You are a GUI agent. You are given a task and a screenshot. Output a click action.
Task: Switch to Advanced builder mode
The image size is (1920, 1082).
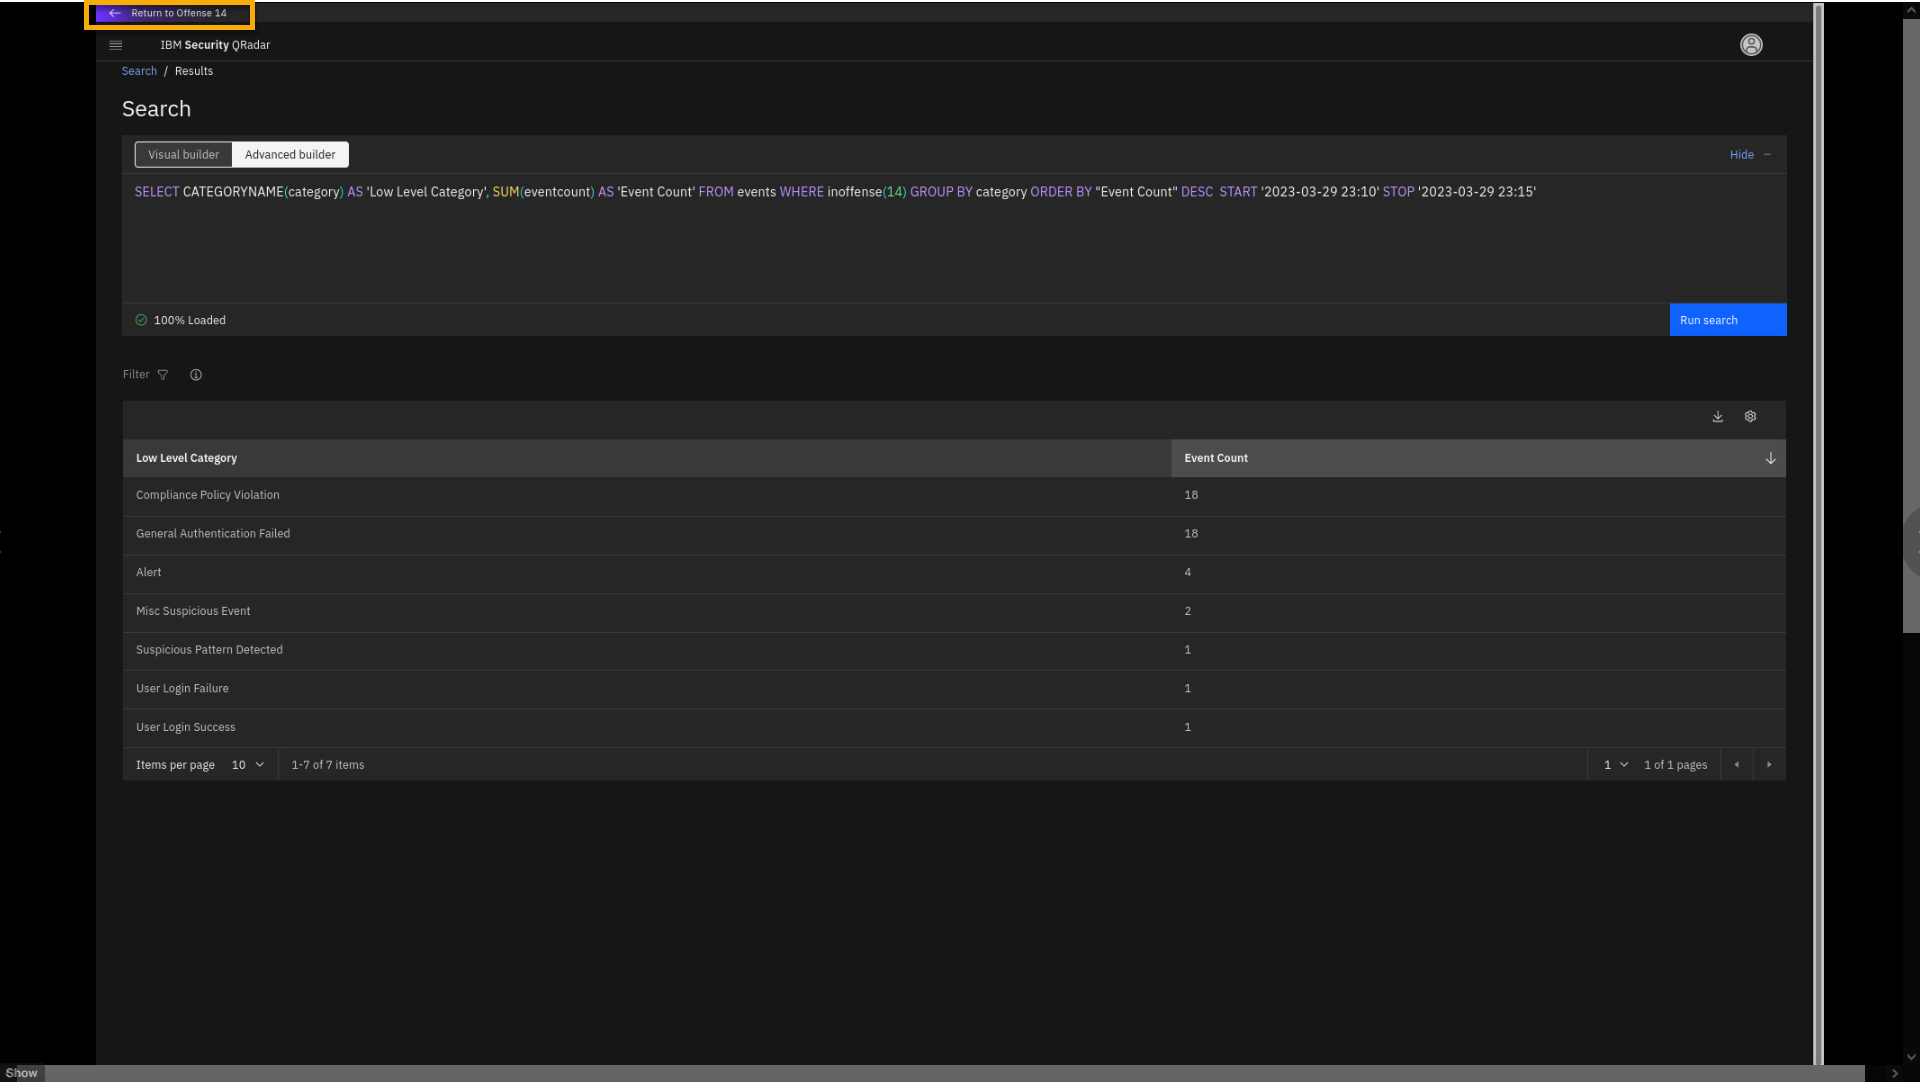tap(290, 155)
